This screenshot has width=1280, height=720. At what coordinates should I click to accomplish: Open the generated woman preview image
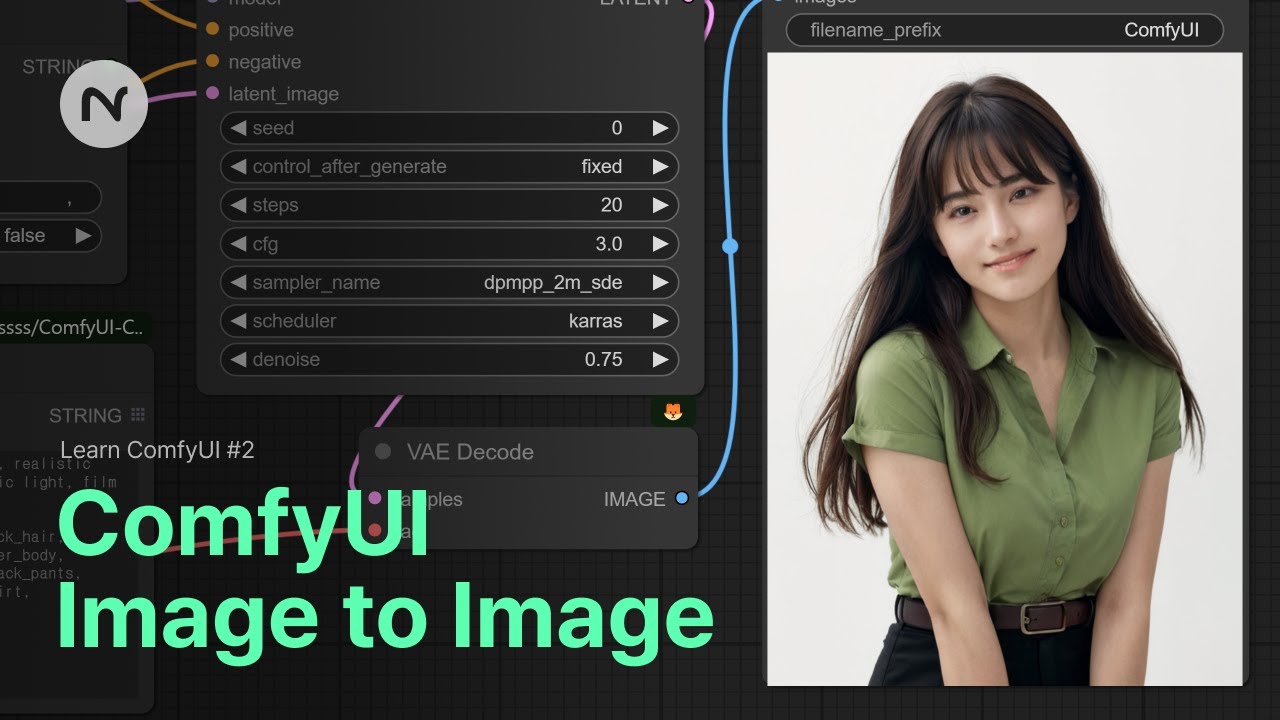tap(1005, 369)
